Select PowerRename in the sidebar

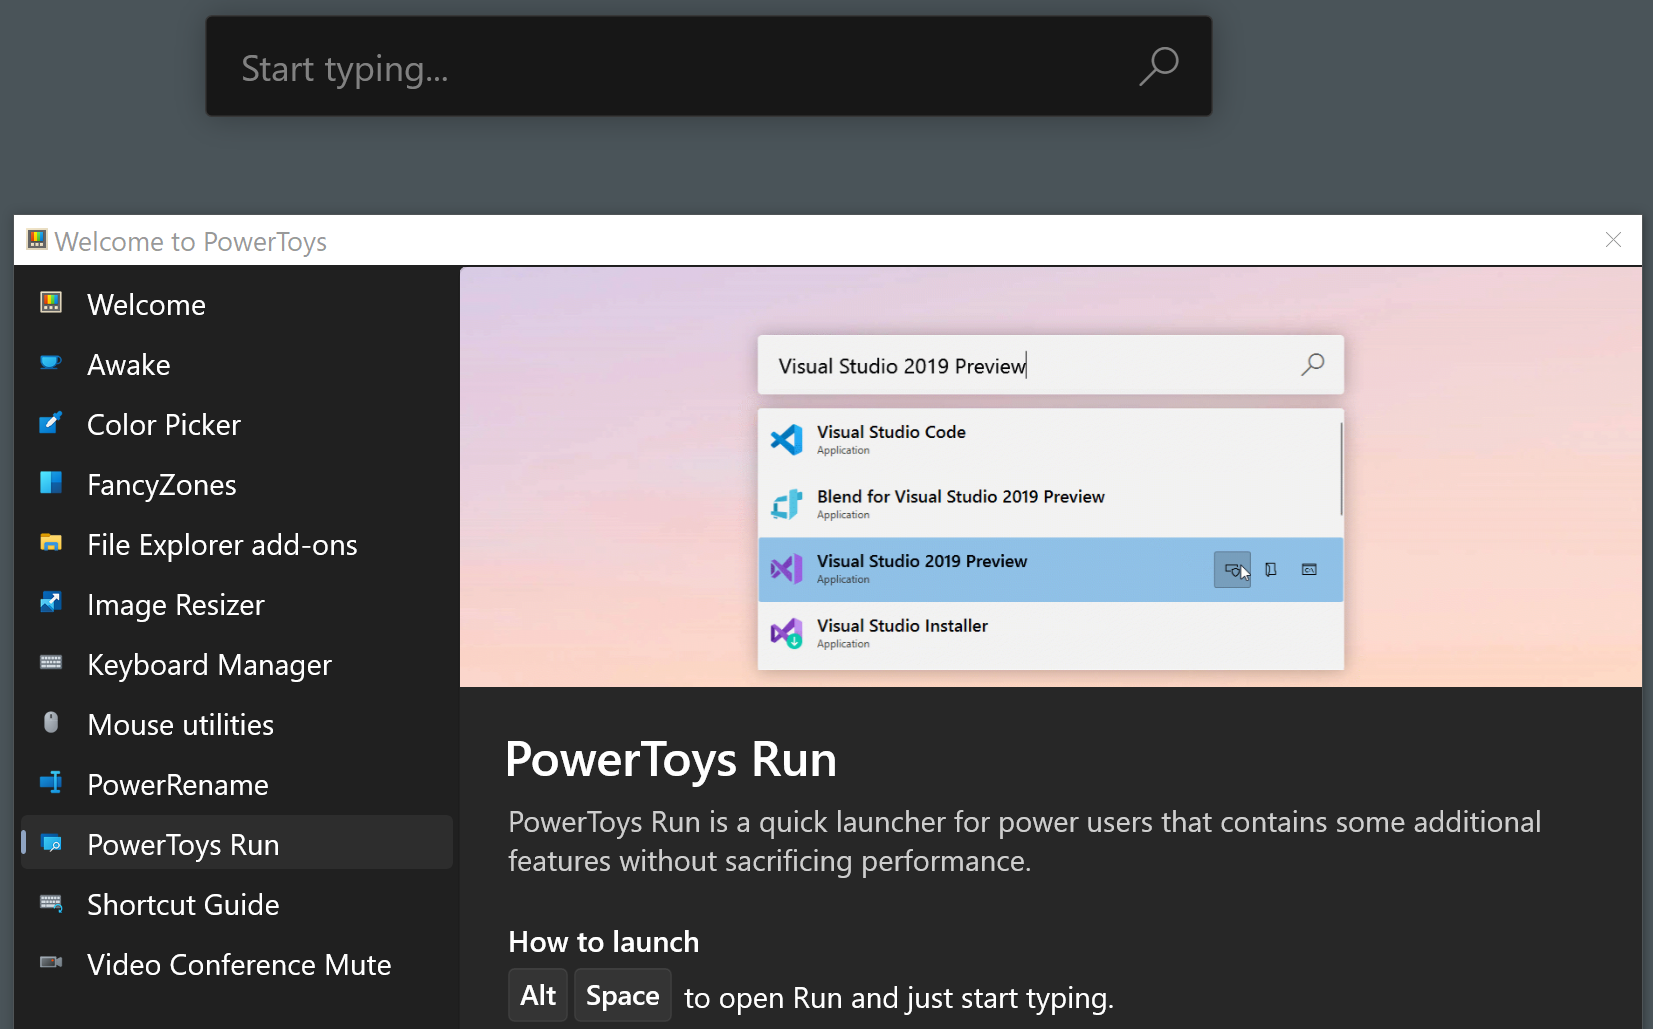point(237,784)
